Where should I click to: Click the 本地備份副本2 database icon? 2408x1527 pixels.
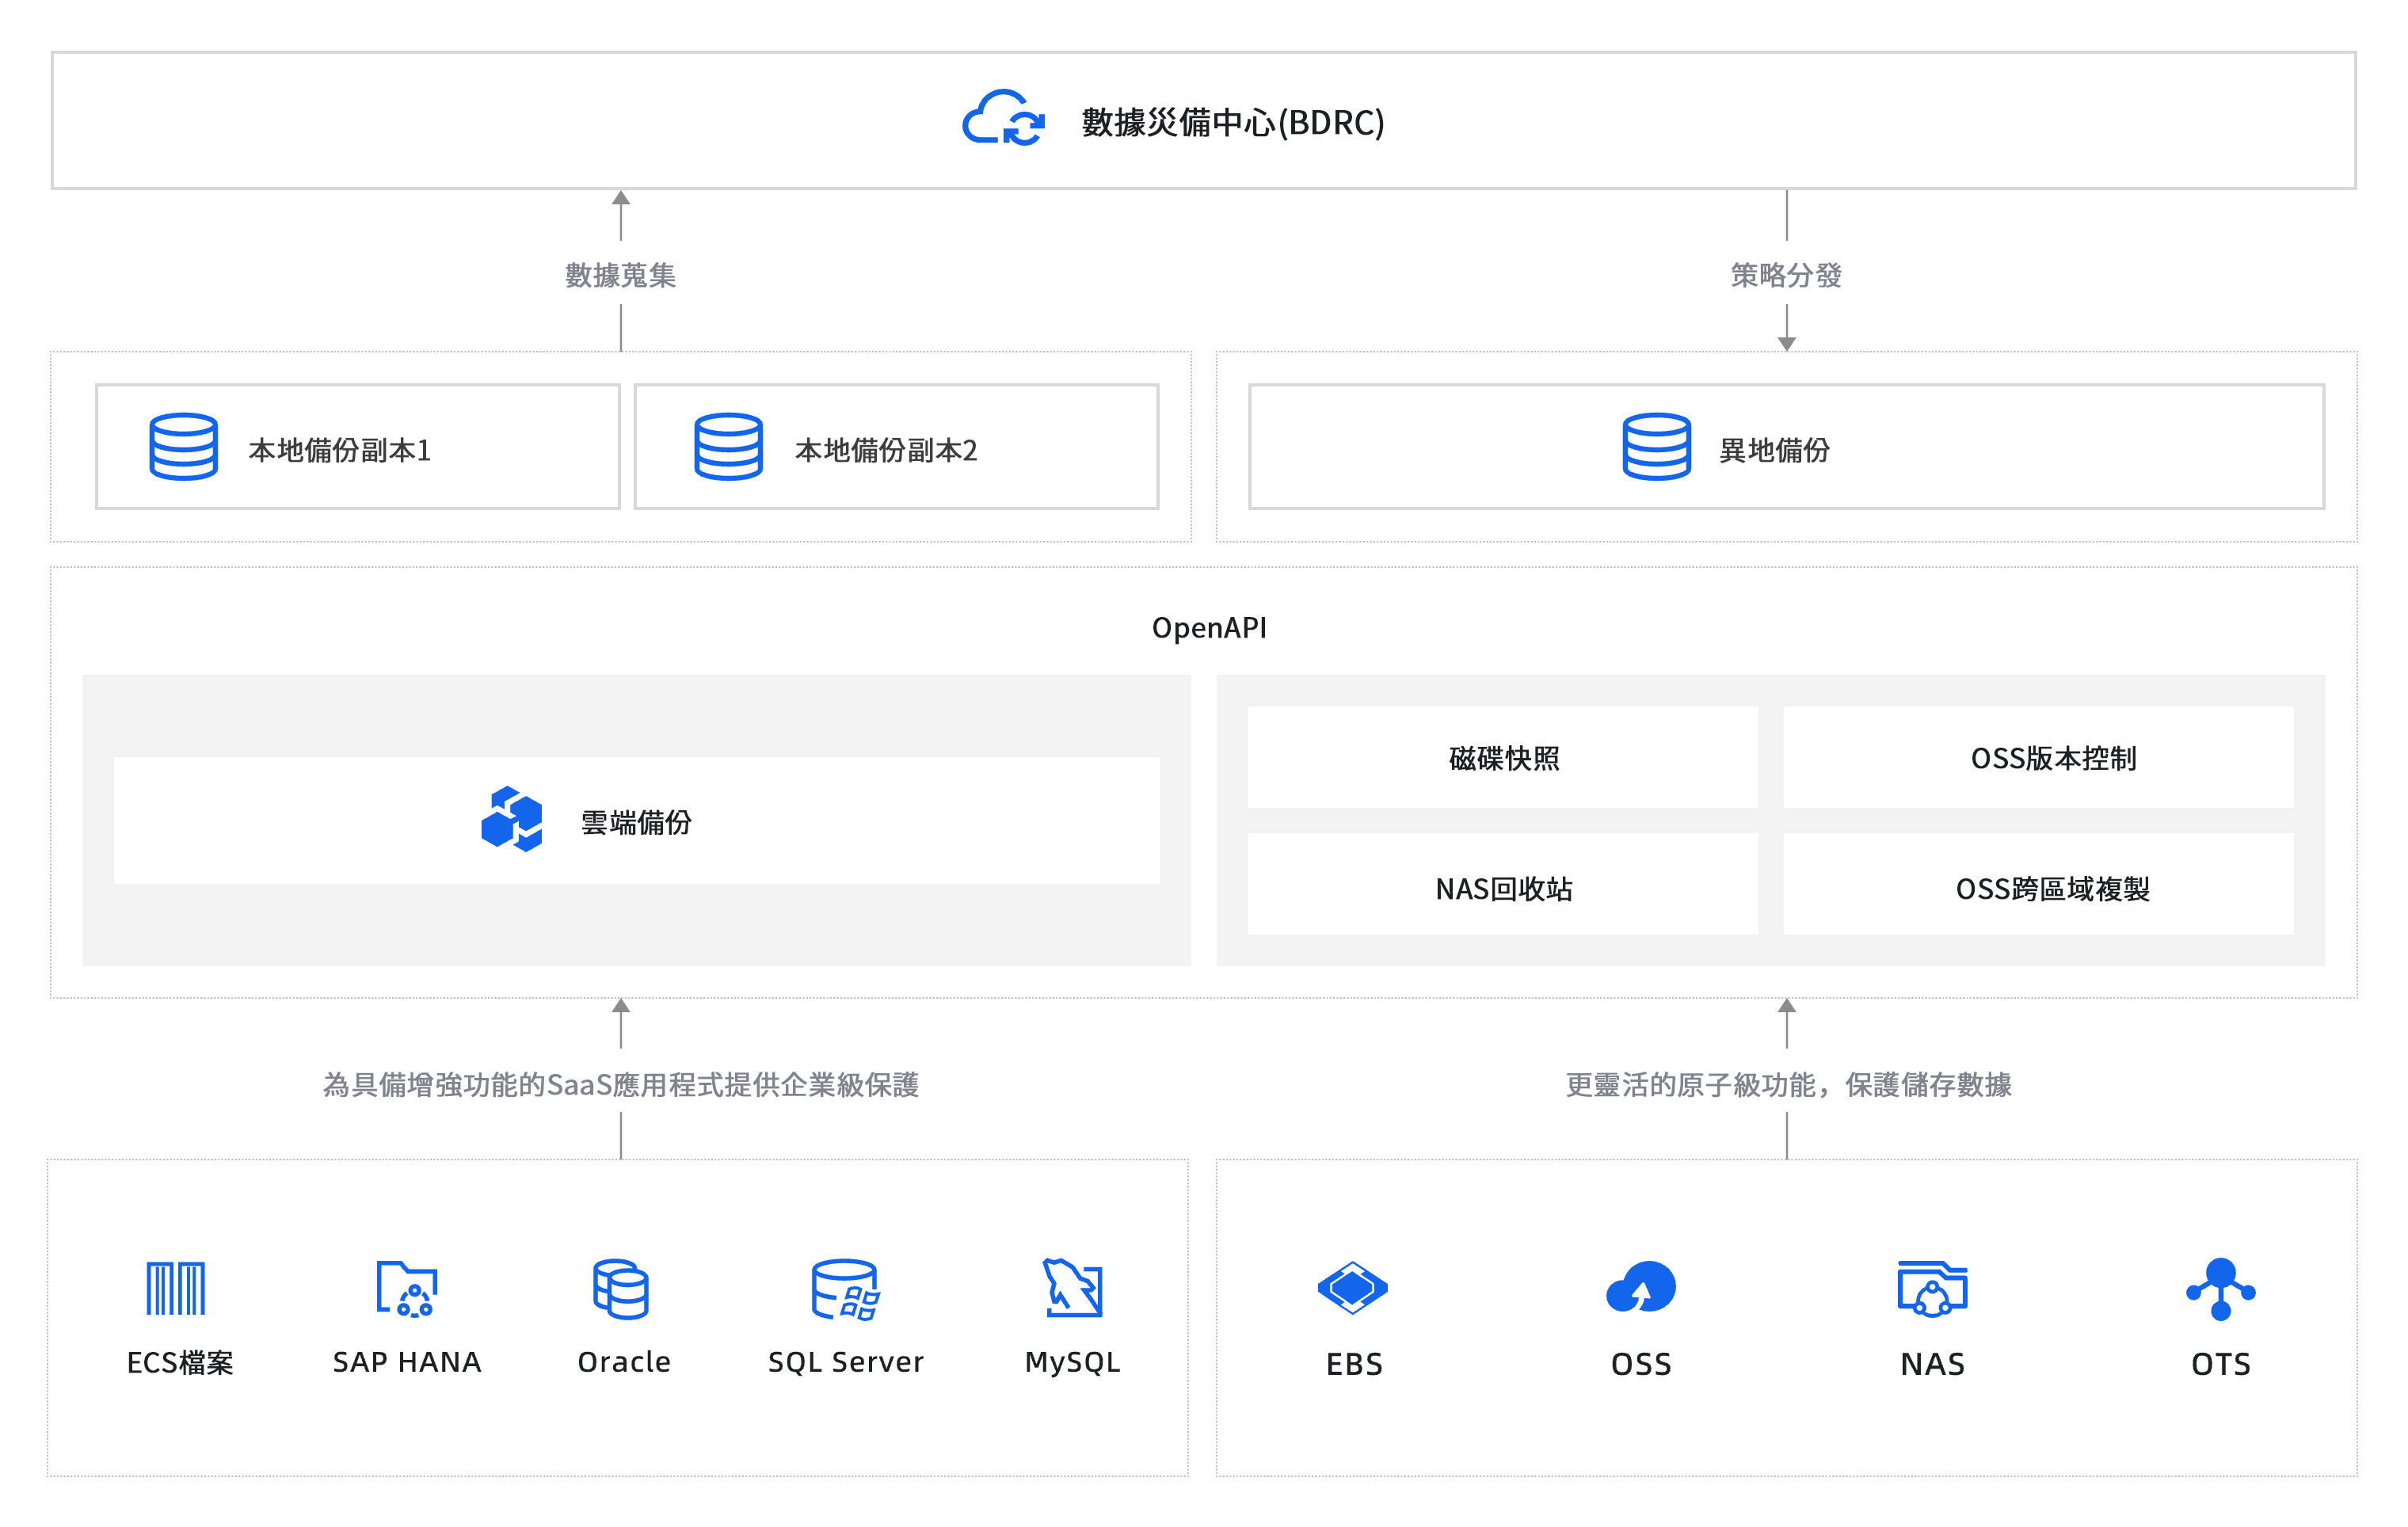click(728, 447)
